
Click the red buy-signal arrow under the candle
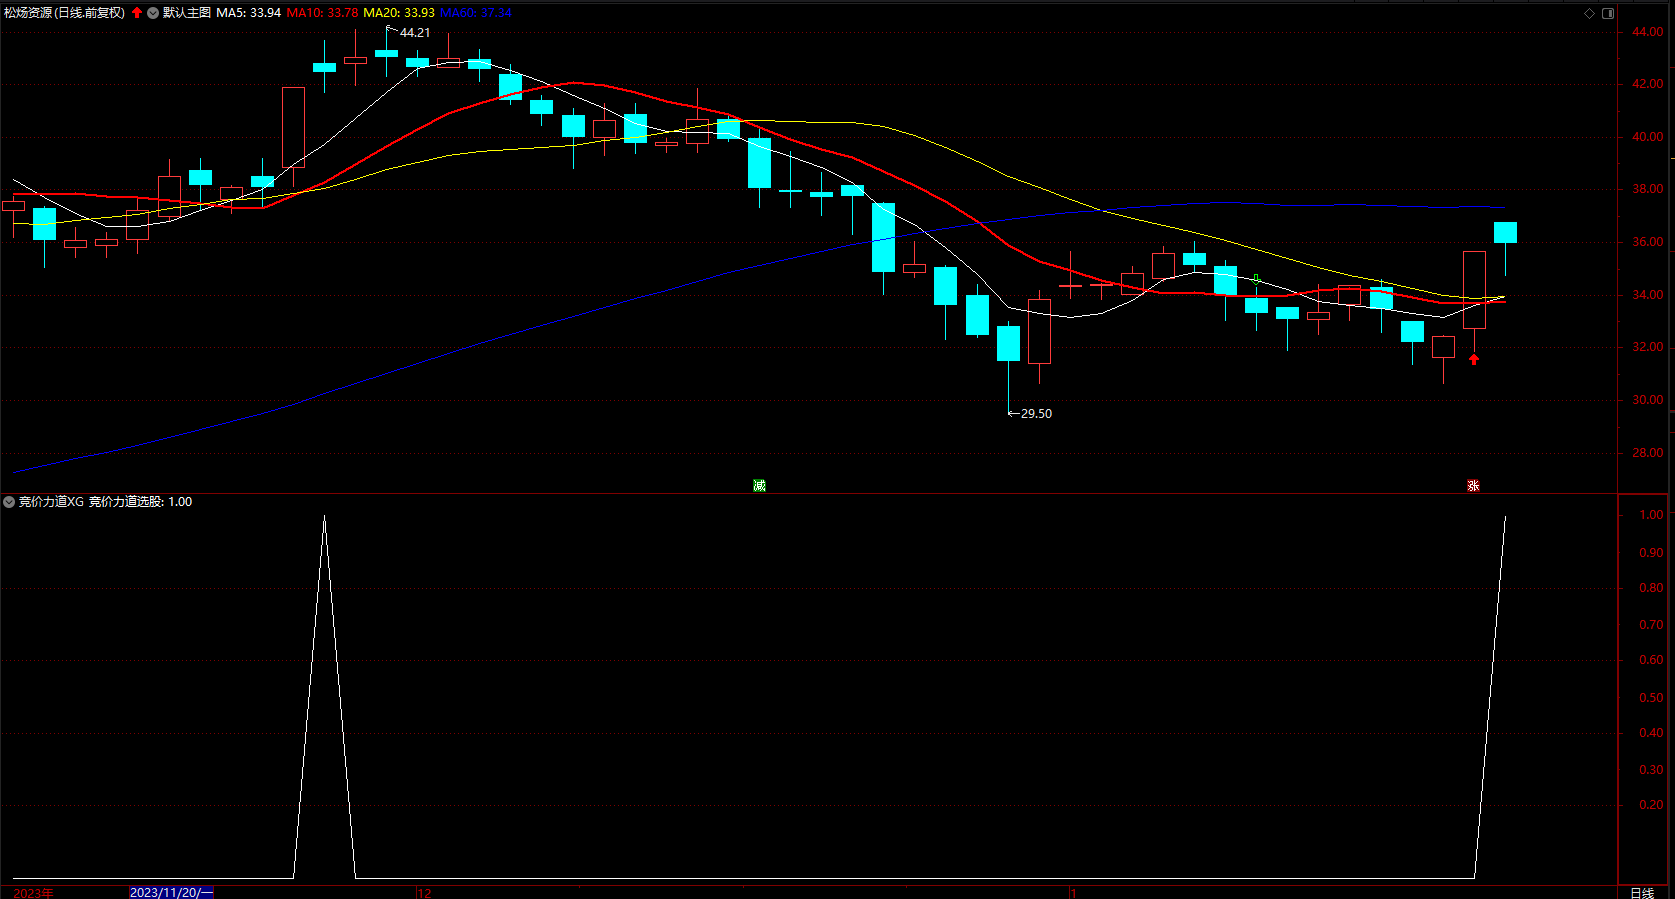[x=1474, y=359]
